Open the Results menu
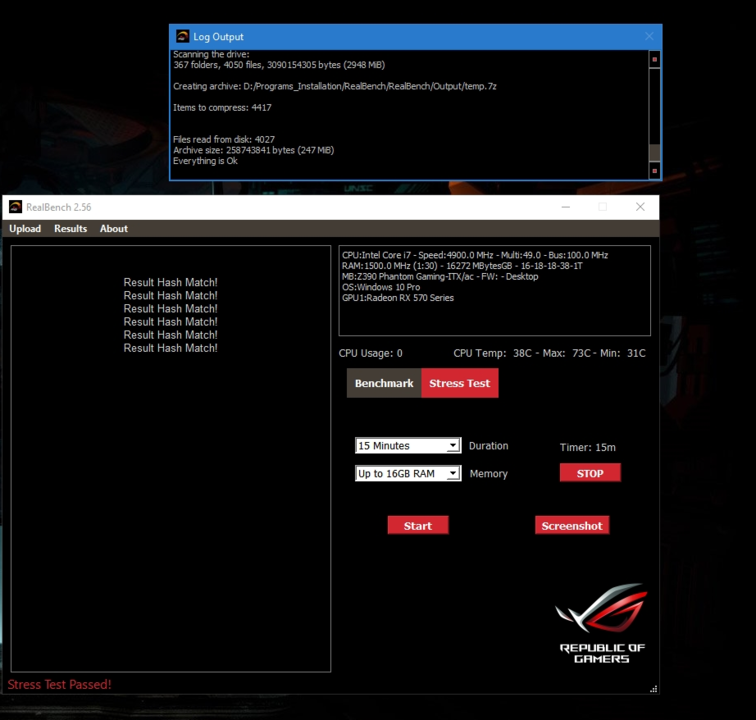756x720 pixels. 70,229
